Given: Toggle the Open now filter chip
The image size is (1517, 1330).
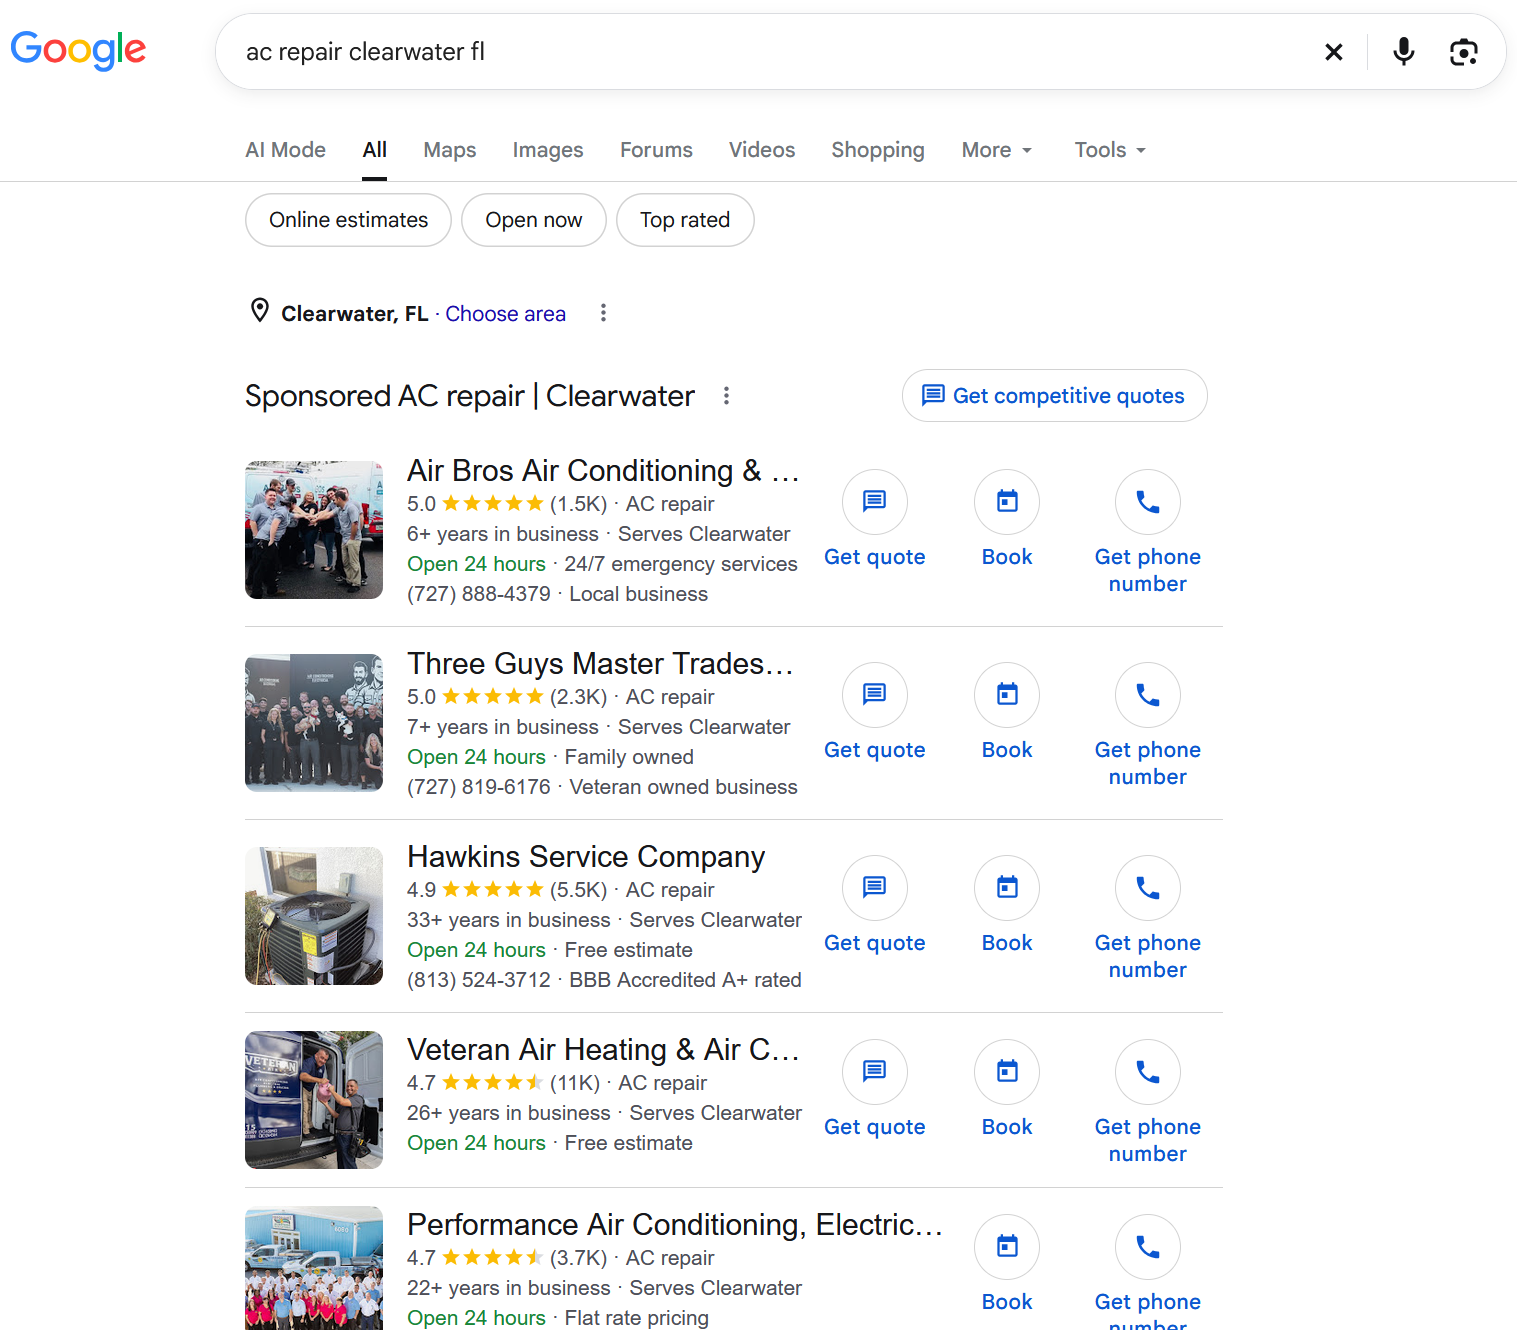Looking at the screenshot, I should point(533,220).
